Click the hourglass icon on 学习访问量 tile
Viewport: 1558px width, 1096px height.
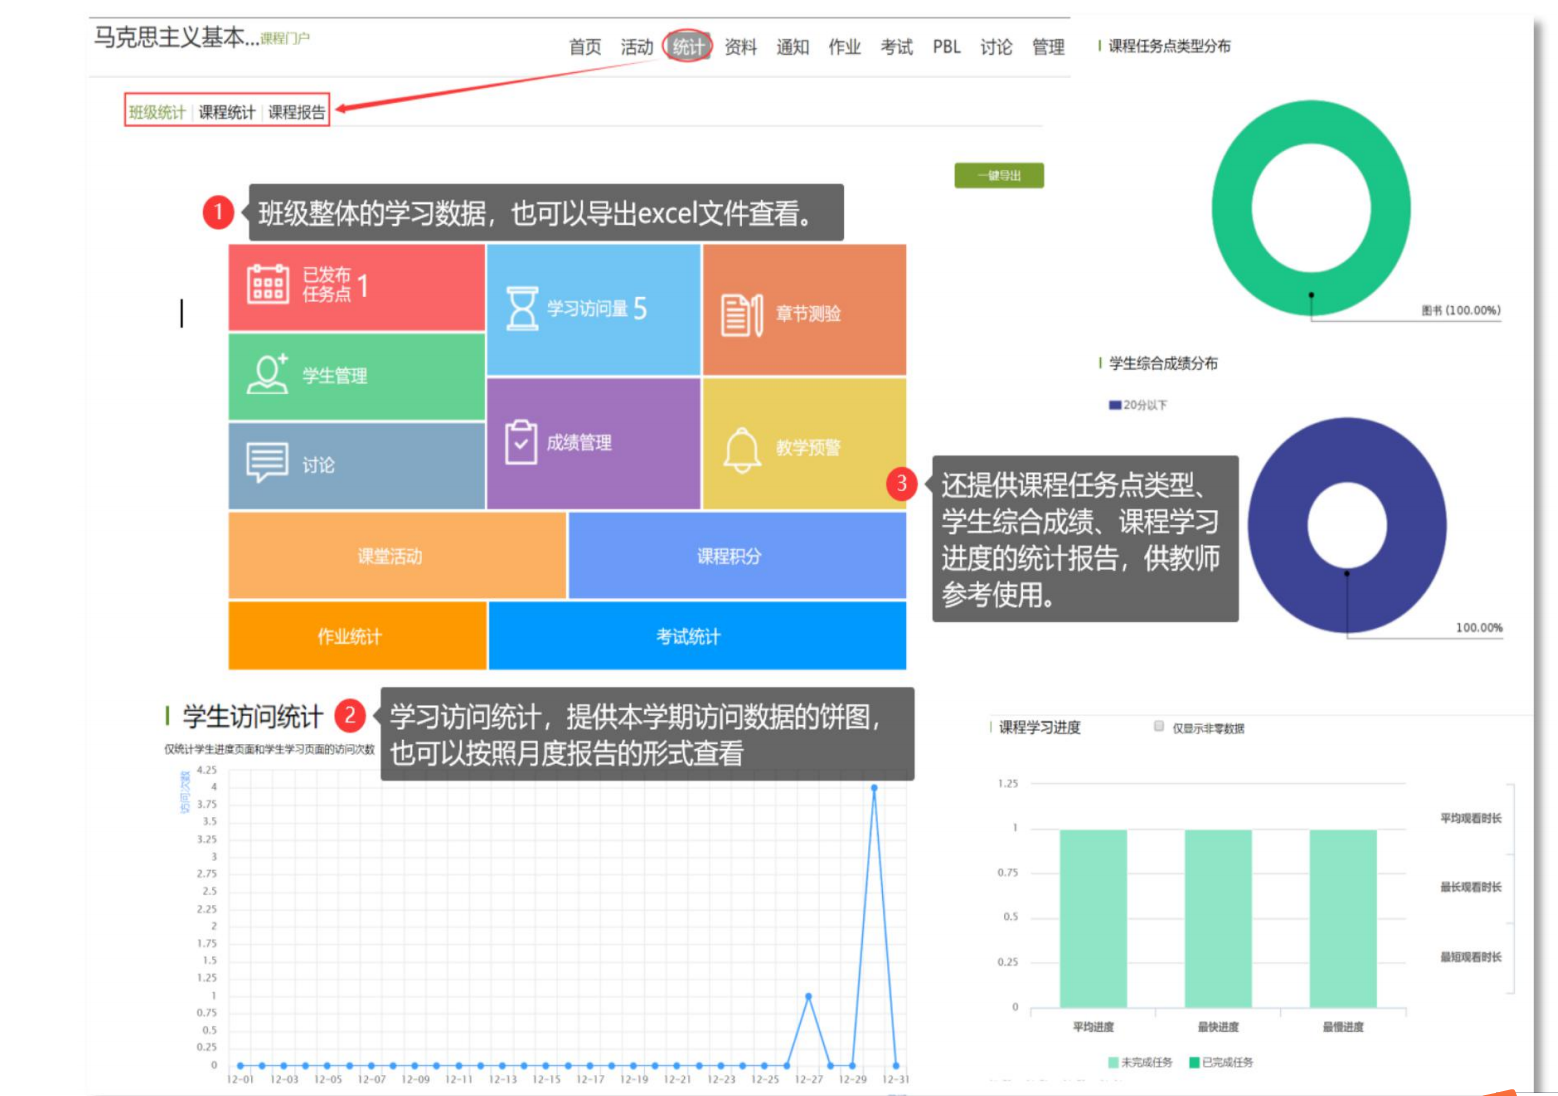pos(522,308)
